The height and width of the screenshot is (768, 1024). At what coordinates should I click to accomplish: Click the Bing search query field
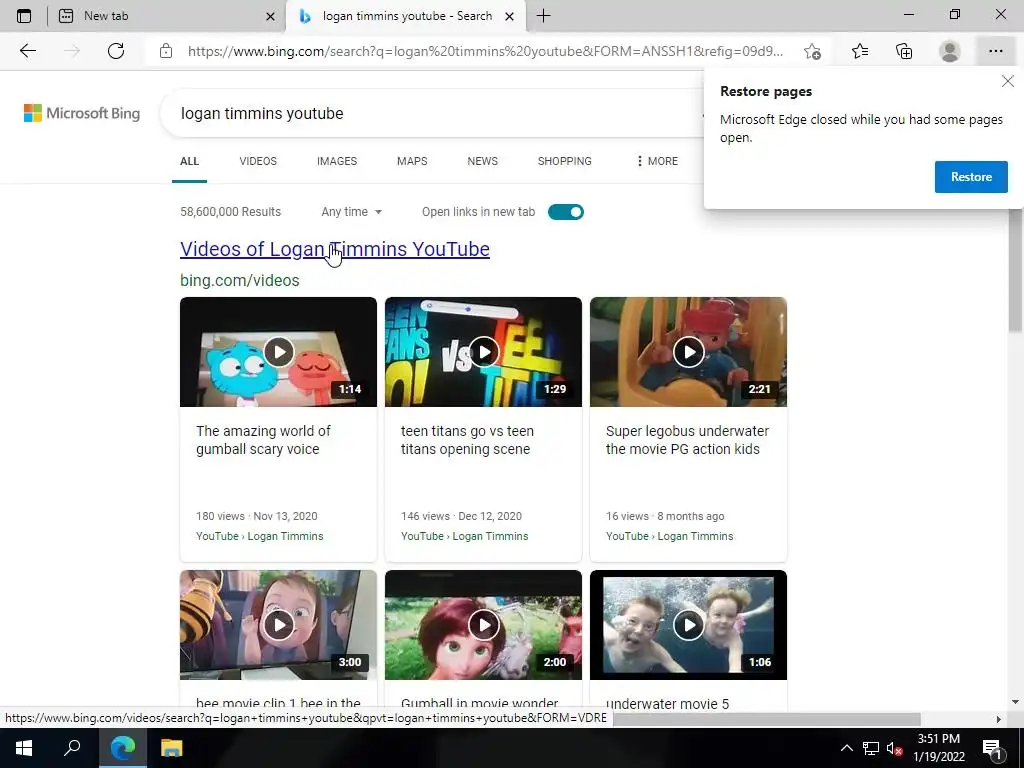tap(431, 114)
